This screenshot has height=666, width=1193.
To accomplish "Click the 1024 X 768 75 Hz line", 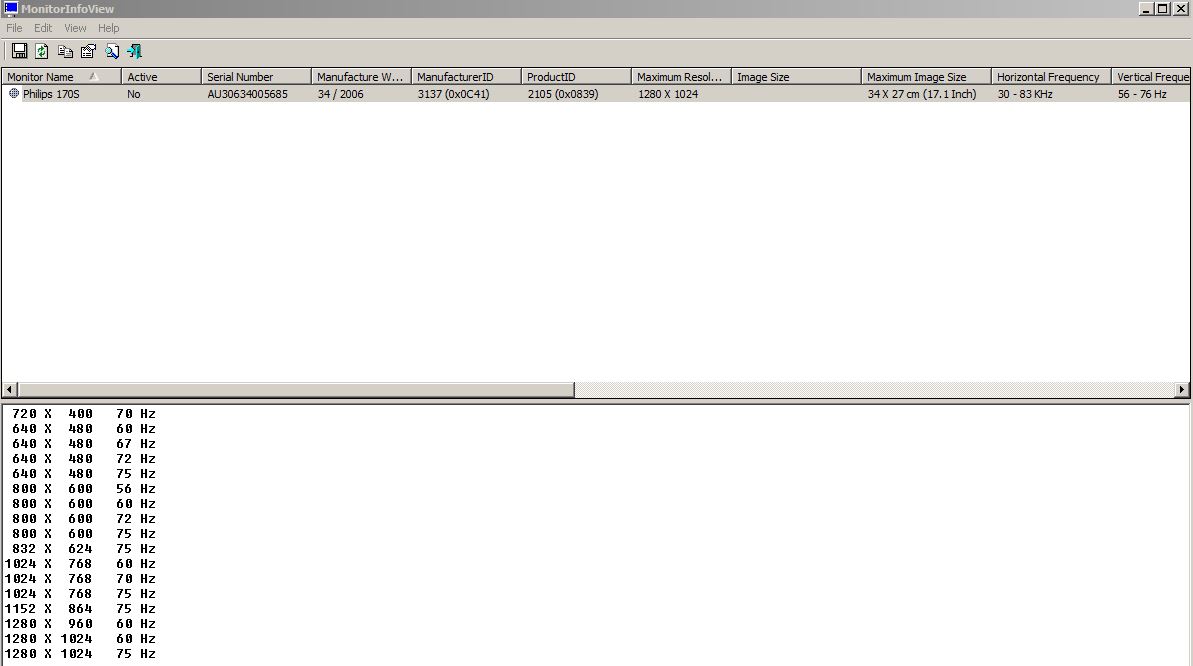I will (80, 594).
